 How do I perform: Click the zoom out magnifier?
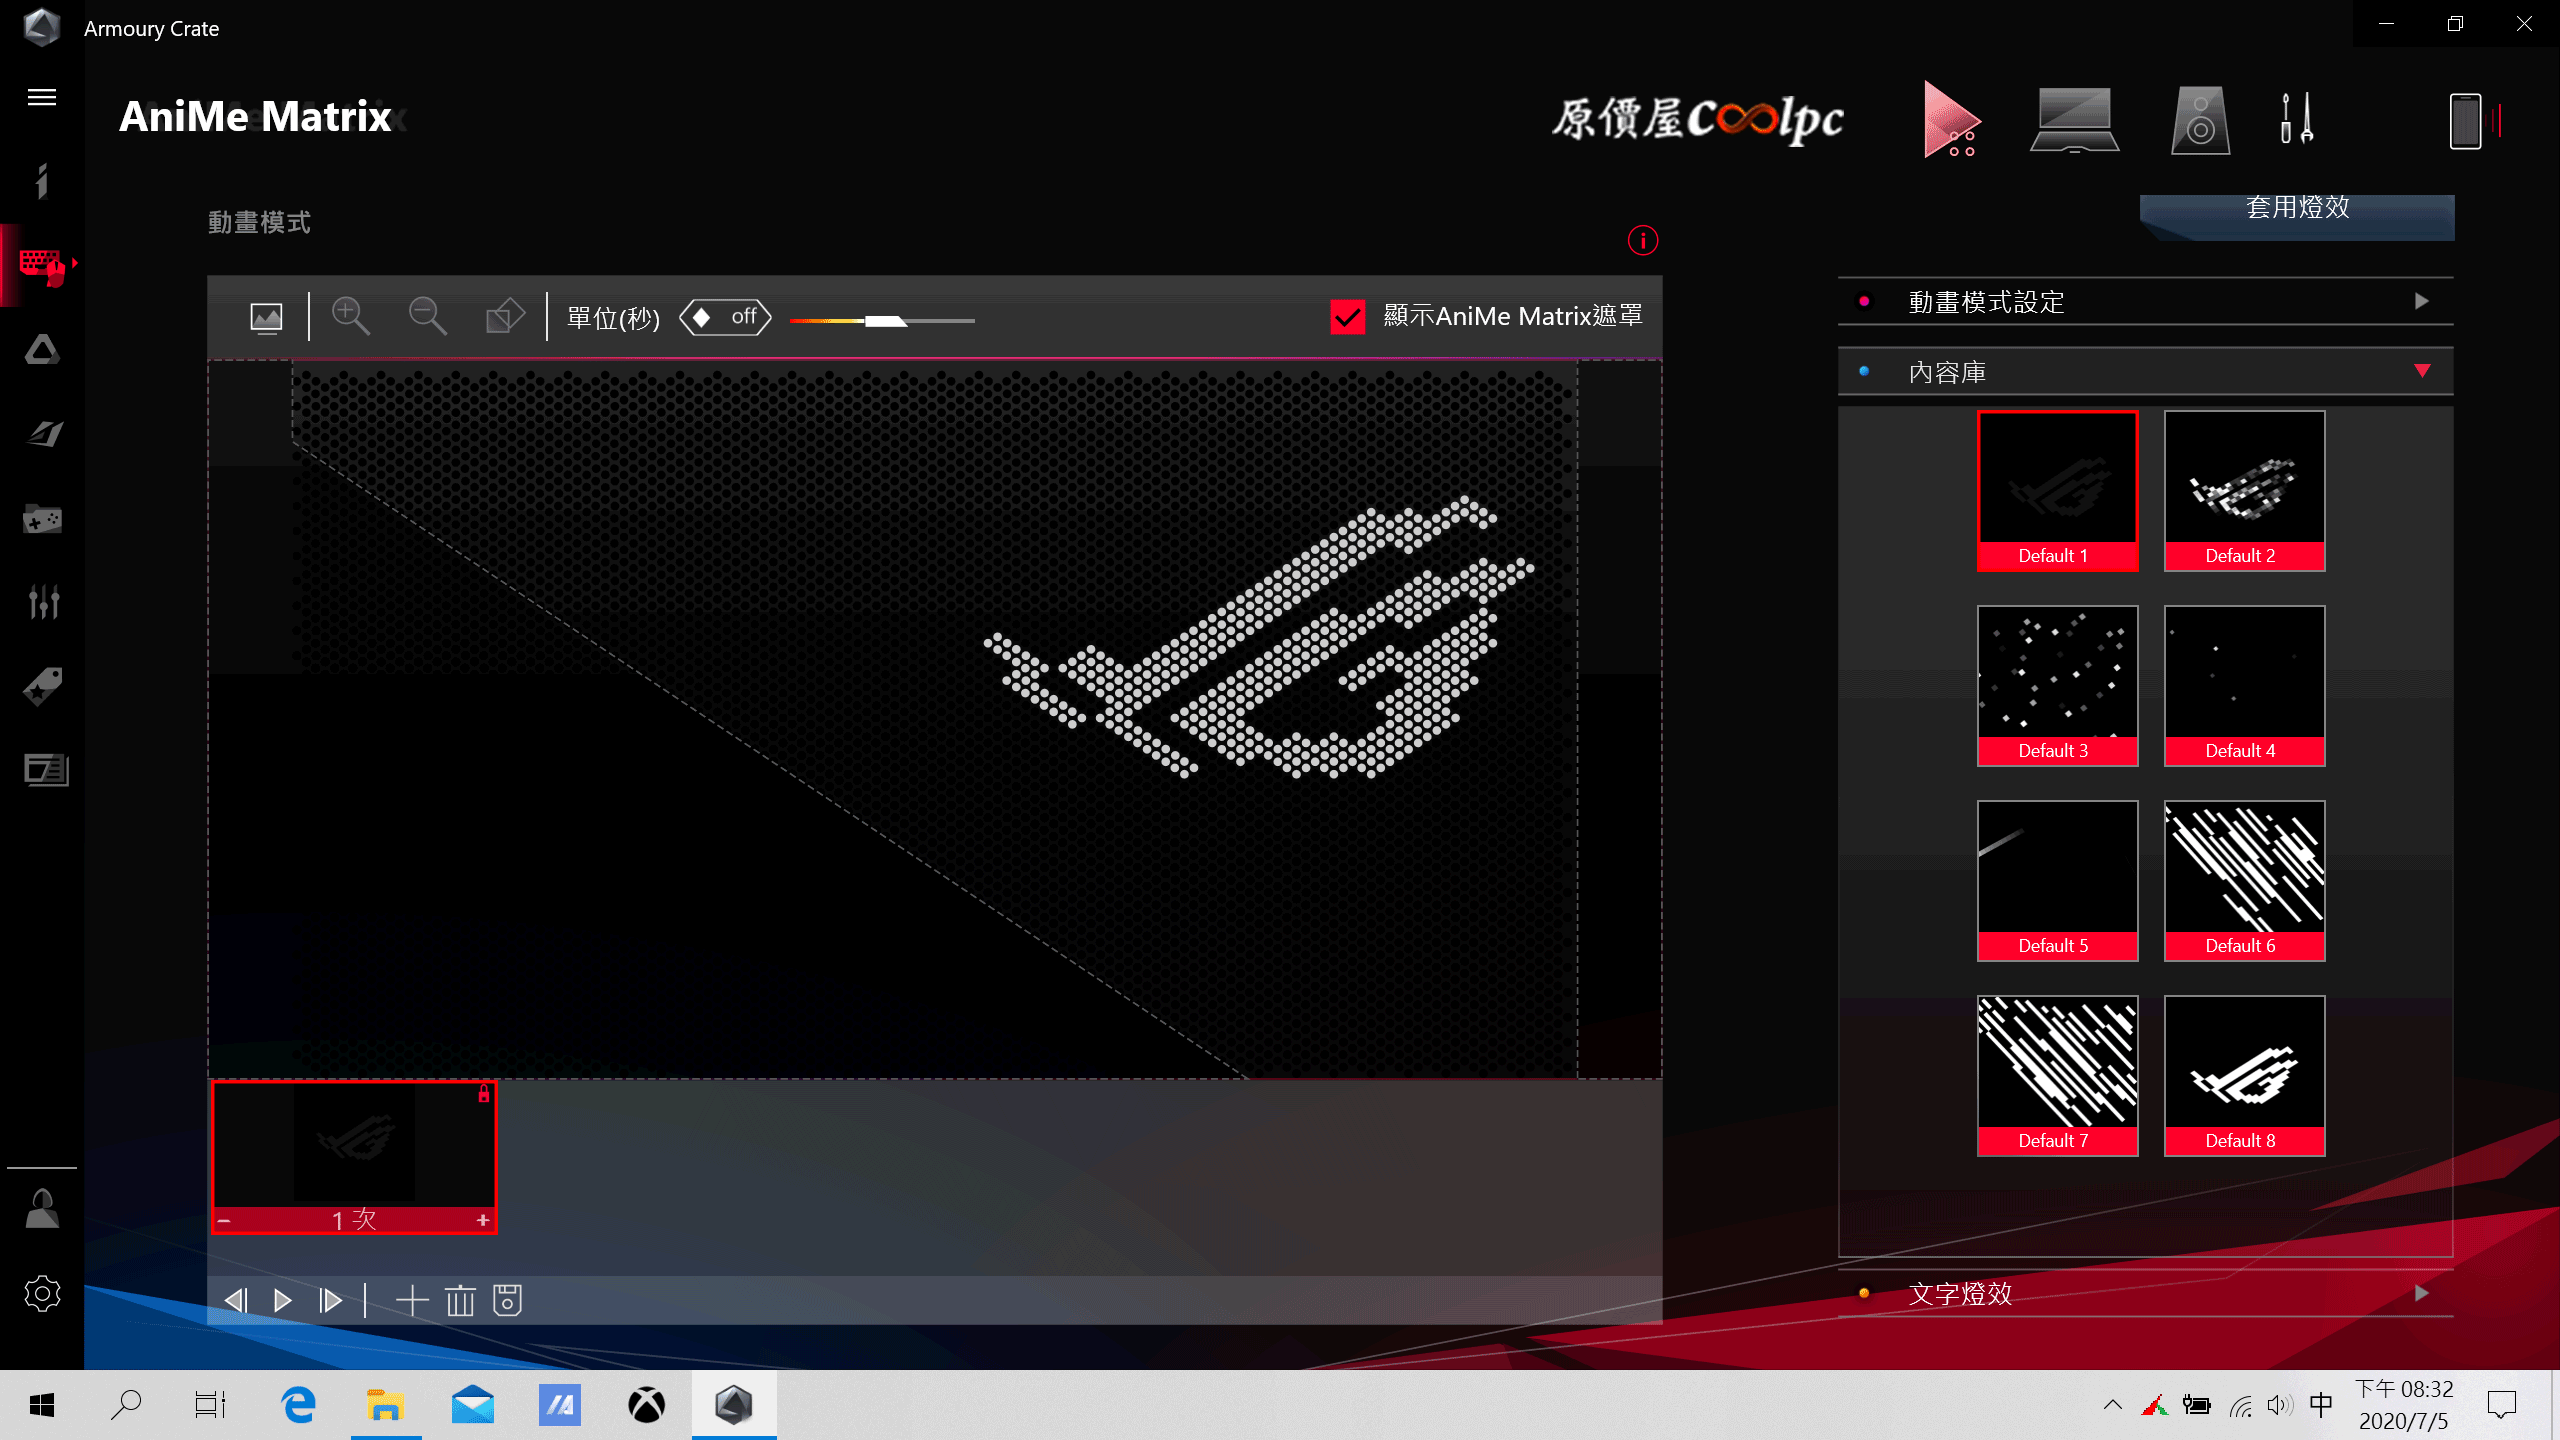[x=428, y=316]
